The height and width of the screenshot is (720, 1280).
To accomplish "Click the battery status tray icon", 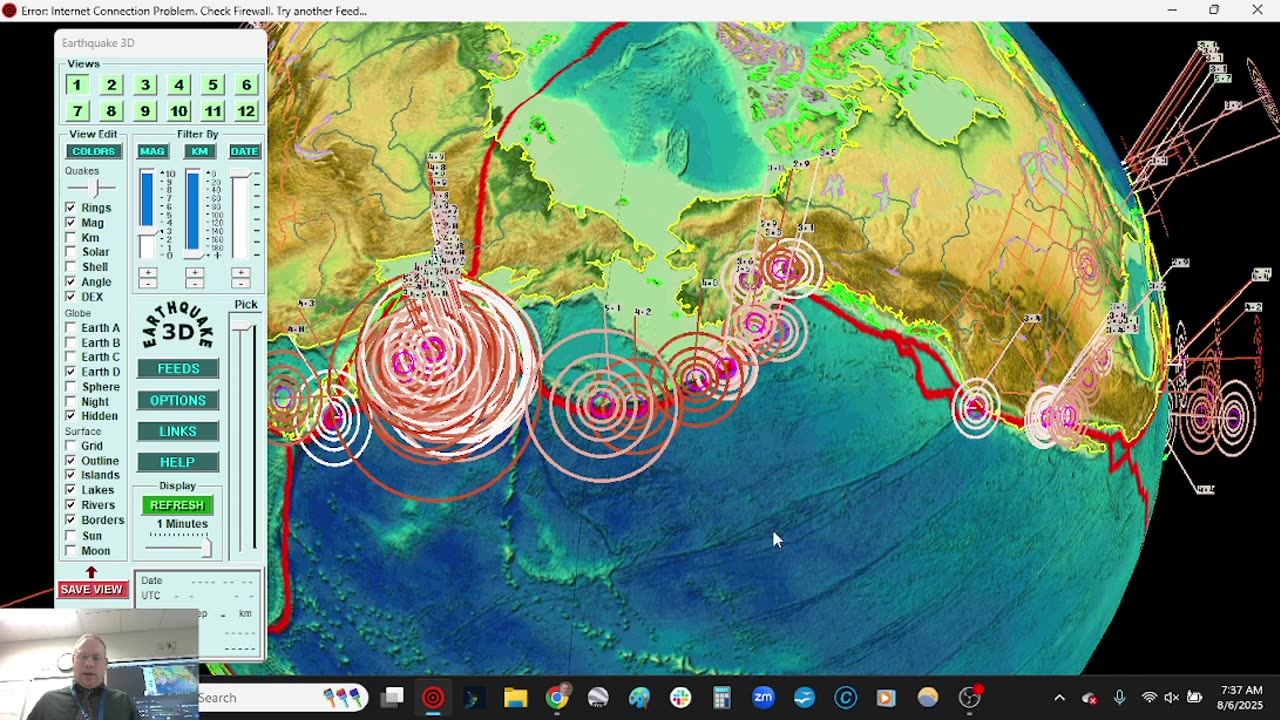I will pyautogui.click(x=1194, y=697).
